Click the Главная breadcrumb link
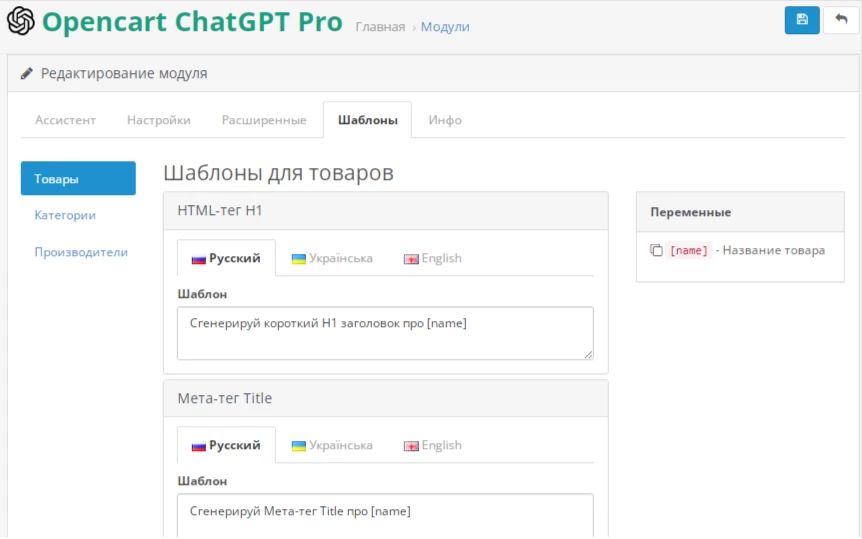The width and height of the screenshot is (862, 539). (380, 26)
